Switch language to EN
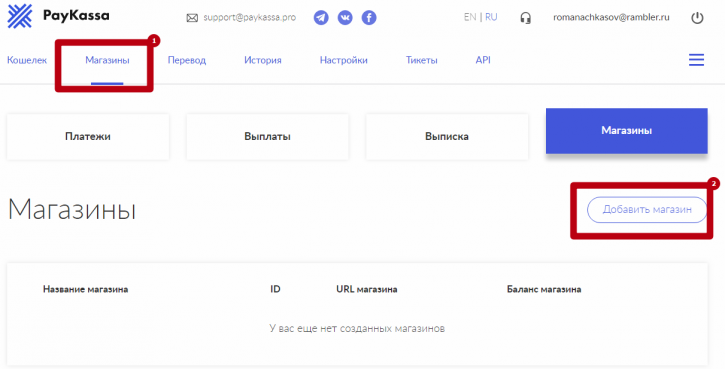Viewport: 725px width, 369px height. (x=470, y=17)
